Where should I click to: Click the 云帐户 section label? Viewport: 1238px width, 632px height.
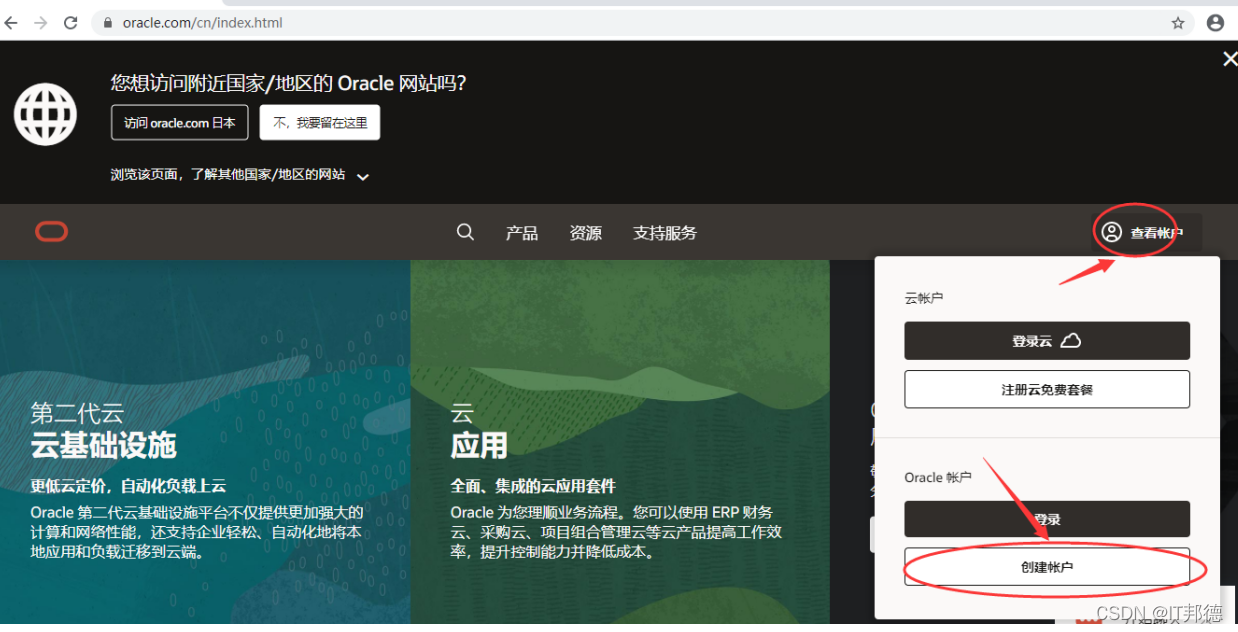pos(924,298)
